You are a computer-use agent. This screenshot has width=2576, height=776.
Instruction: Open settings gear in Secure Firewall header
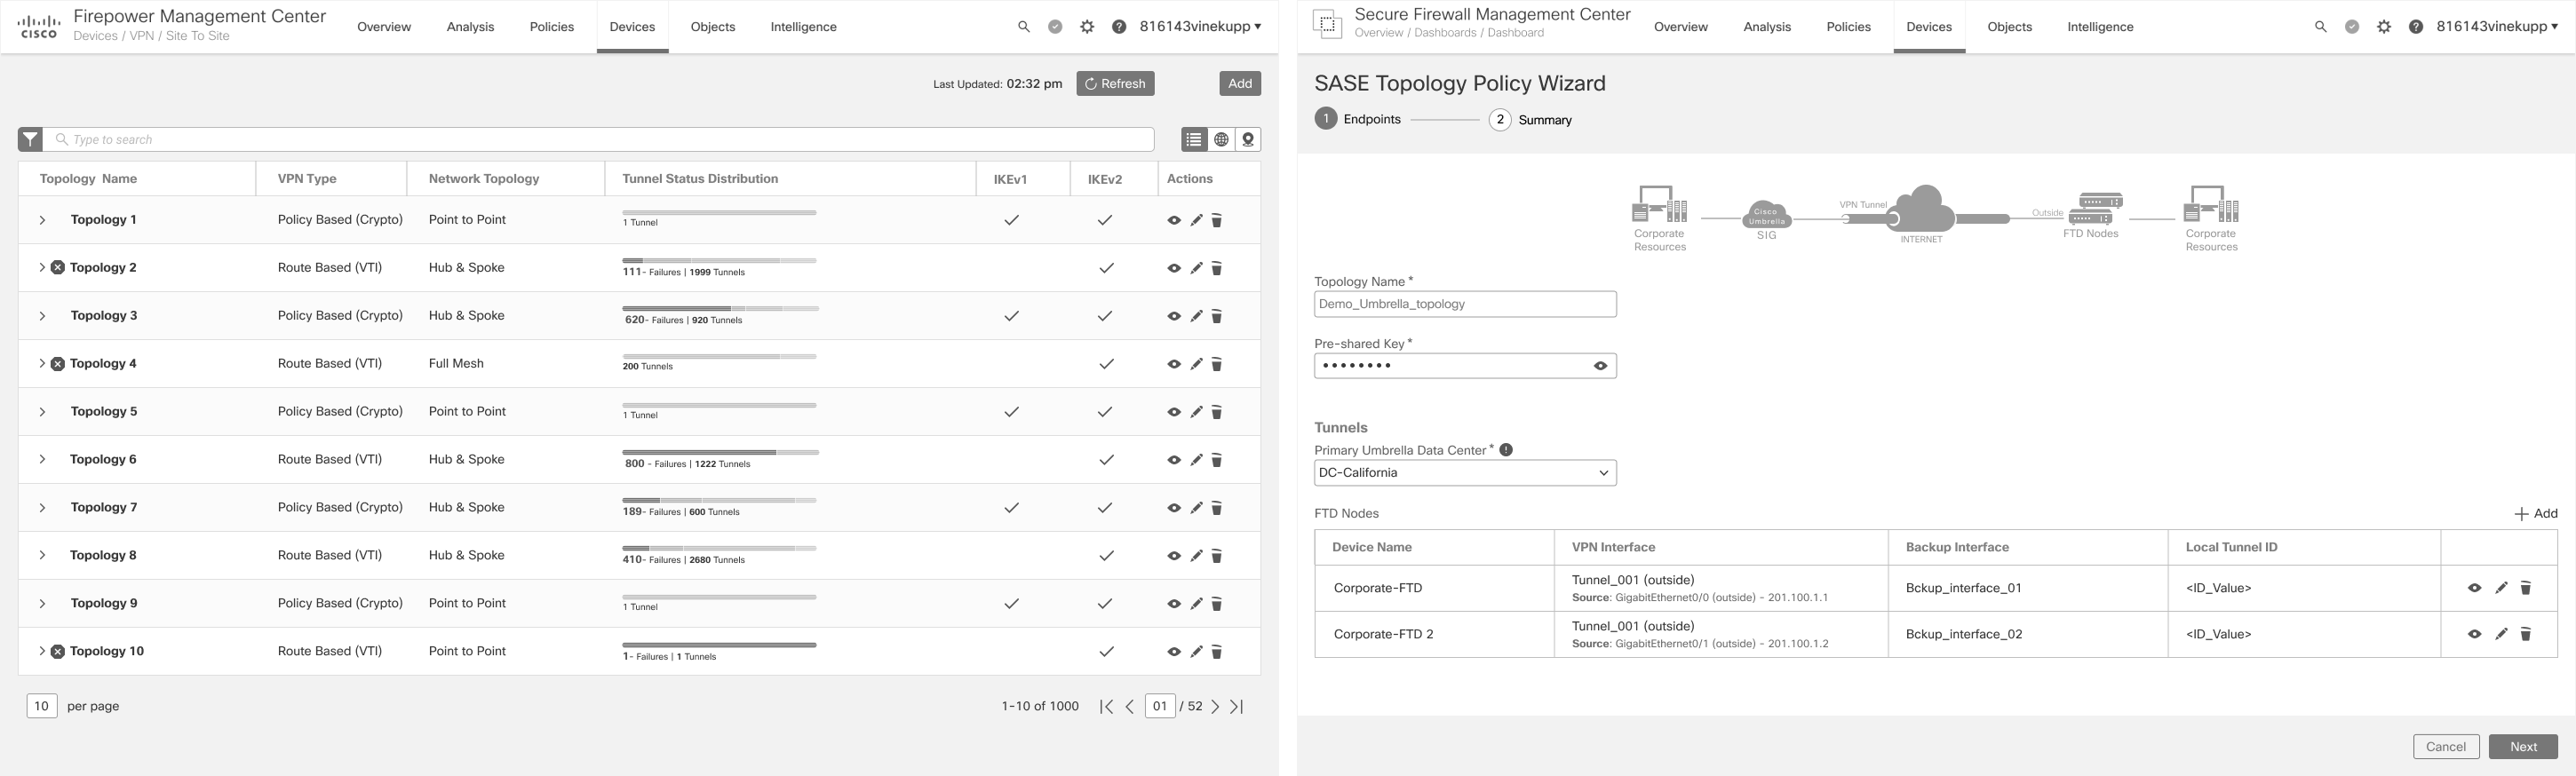(2384, 27)
